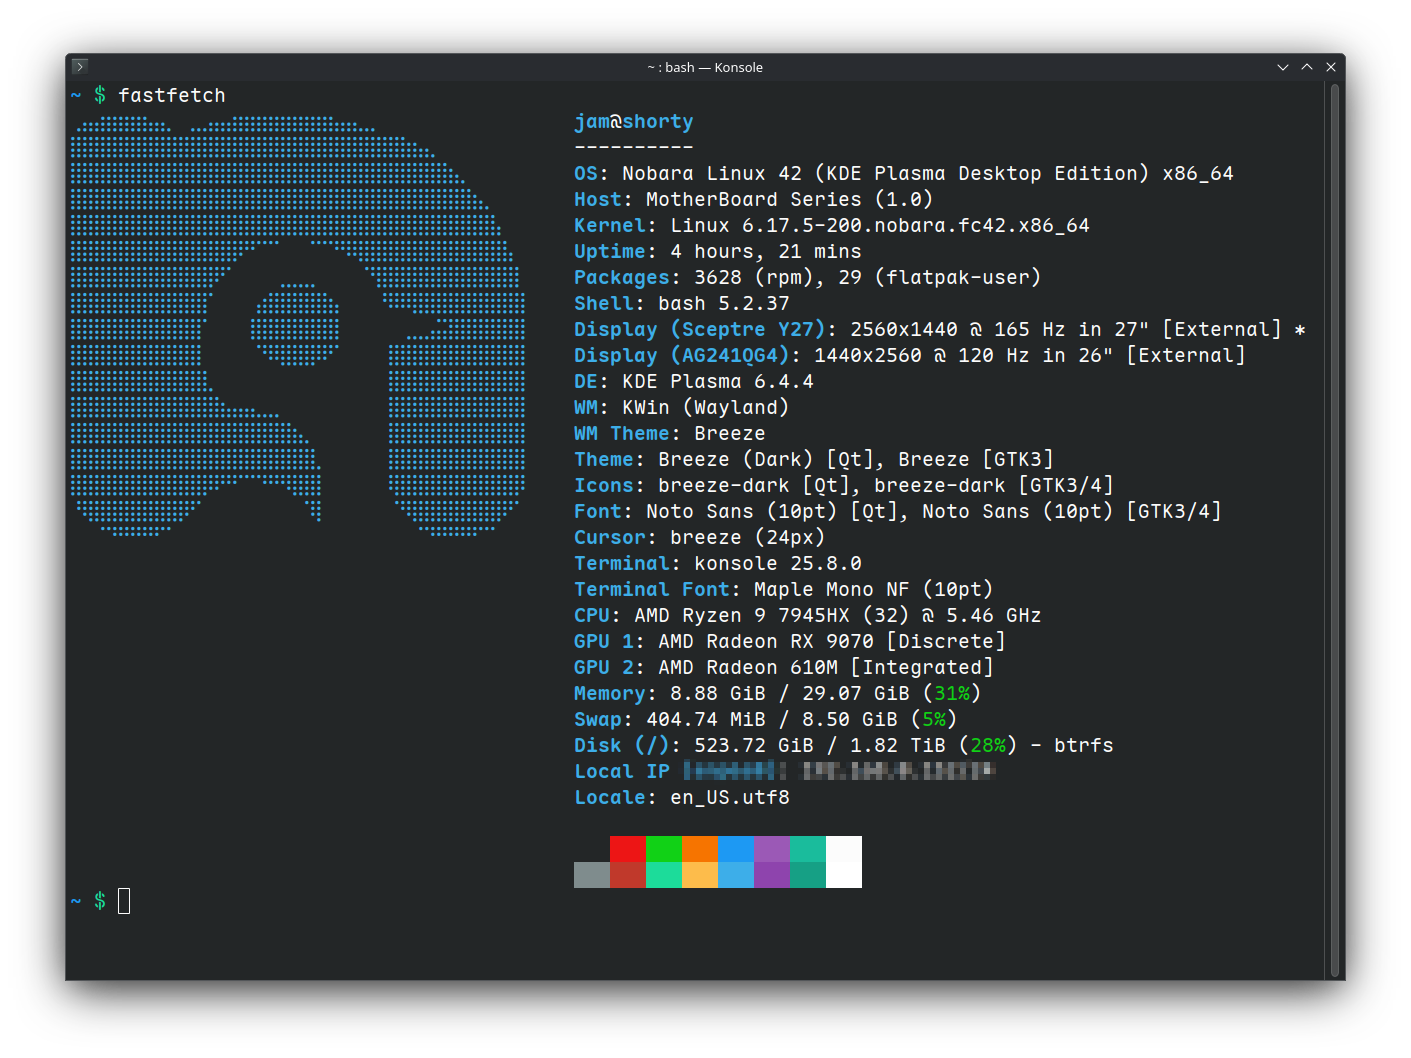Screen dimensions: 1411x1058
Task: Click the Konsole window menu icon in title bar
Action: [80, 67]
